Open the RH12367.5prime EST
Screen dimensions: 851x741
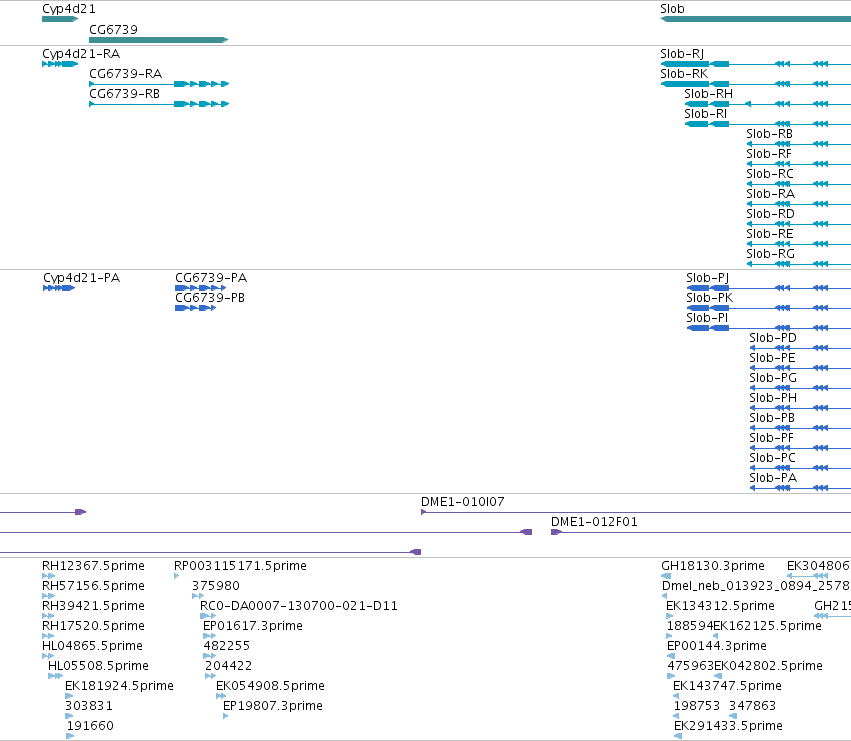pos(48,576)
